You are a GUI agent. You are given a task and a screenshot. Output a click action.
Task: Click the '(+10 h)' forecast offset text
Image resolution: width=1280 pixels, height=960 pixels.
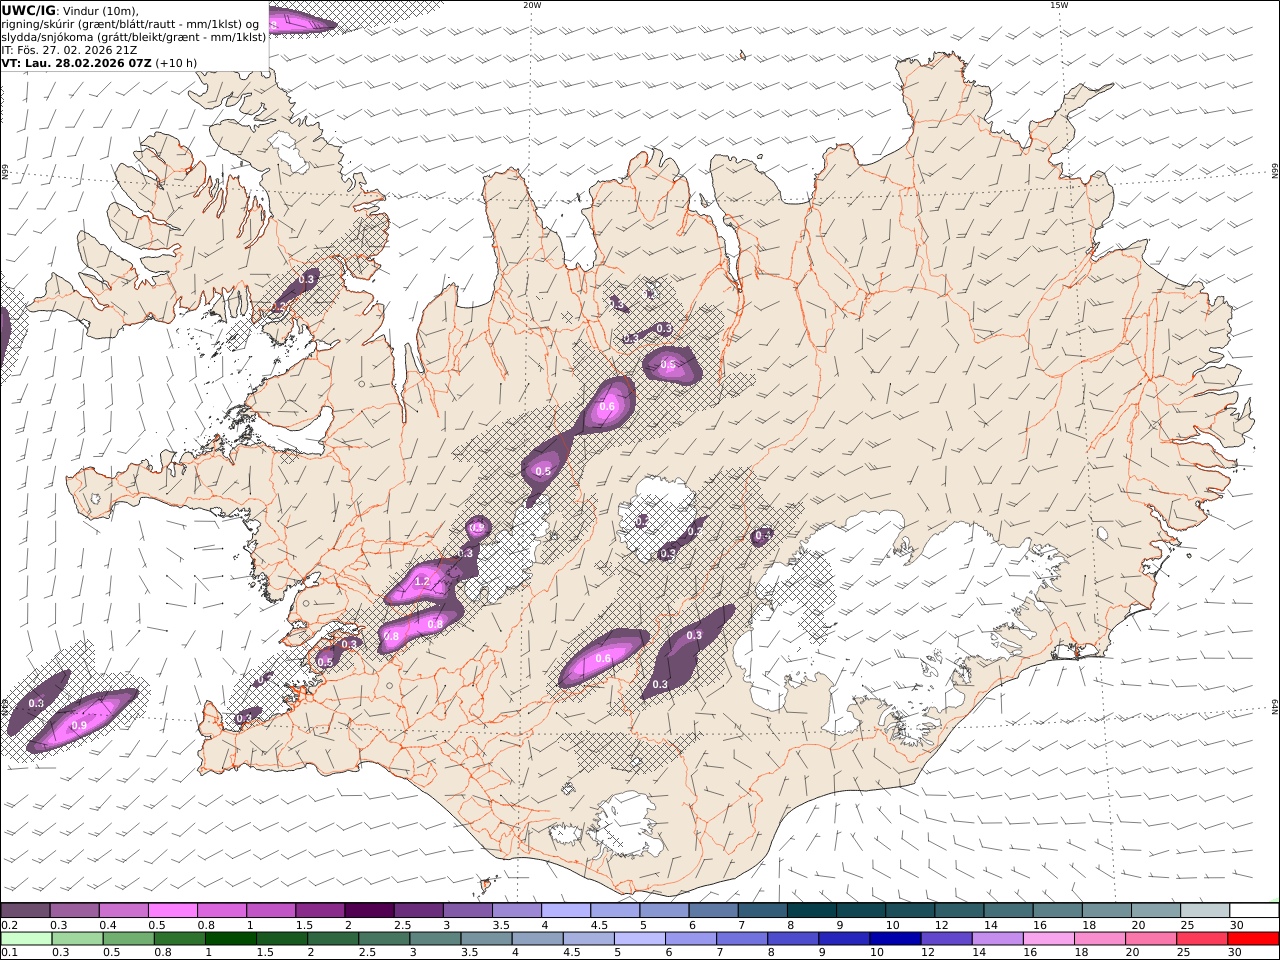point(177,63)
